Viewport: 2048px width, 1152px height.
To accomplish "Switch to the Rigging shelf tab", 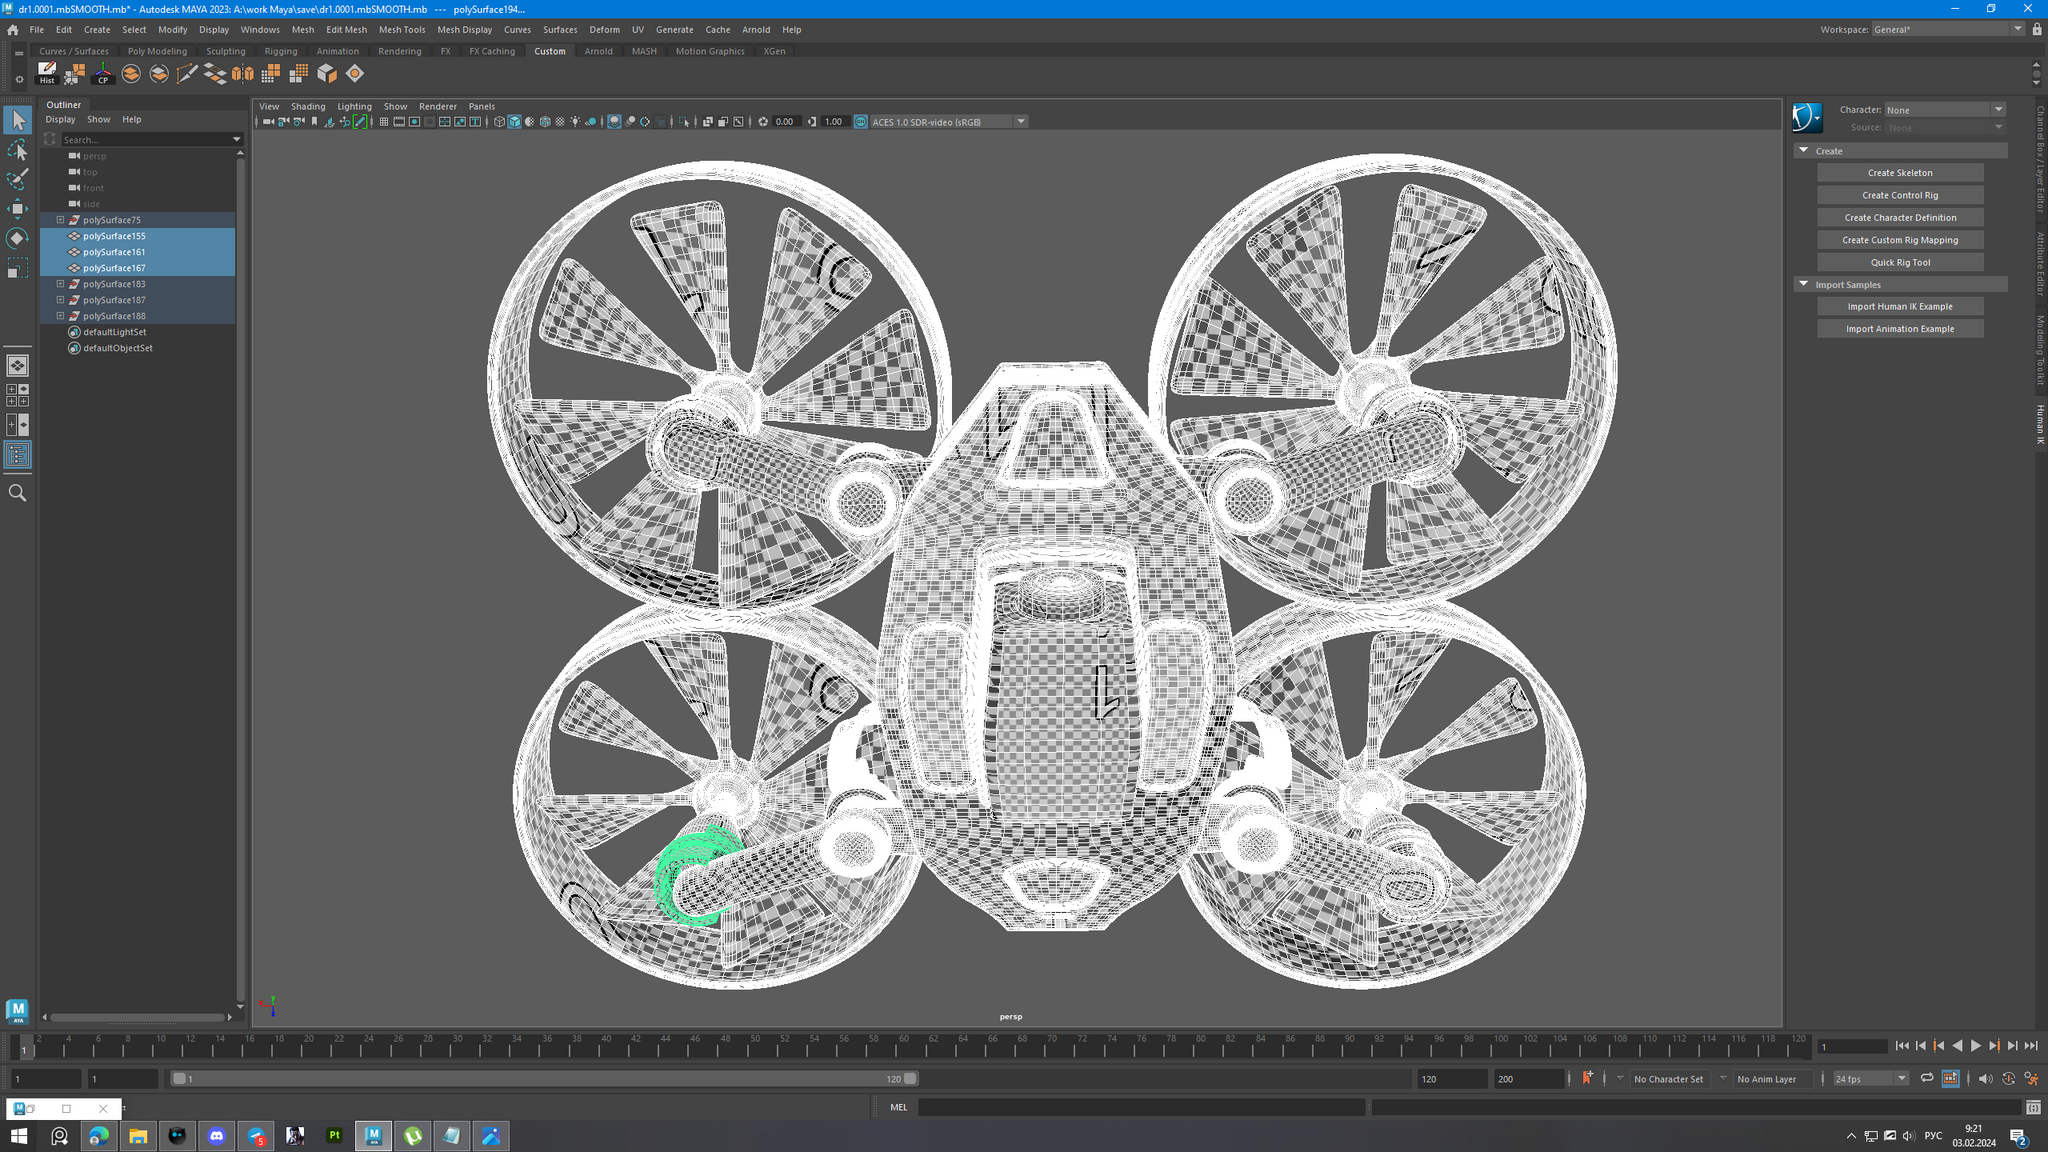I will coord(280,51).
